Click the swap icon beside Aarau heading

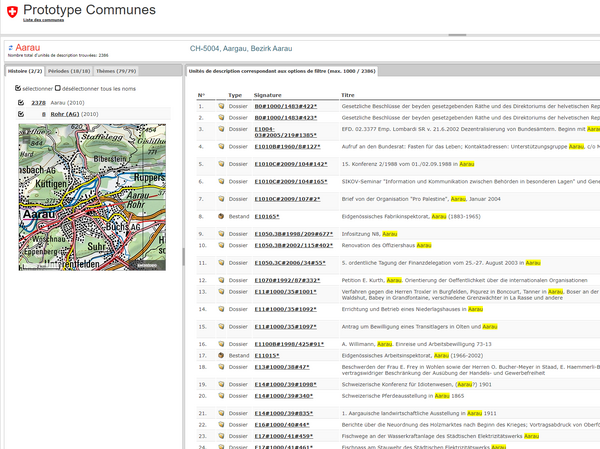point(11,48)
